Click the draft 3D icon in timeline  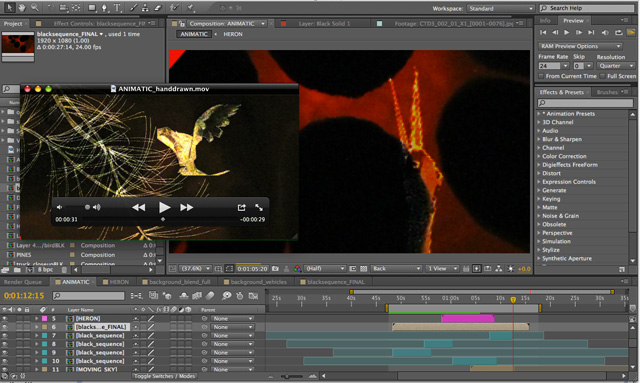click(x=167, y=295)
